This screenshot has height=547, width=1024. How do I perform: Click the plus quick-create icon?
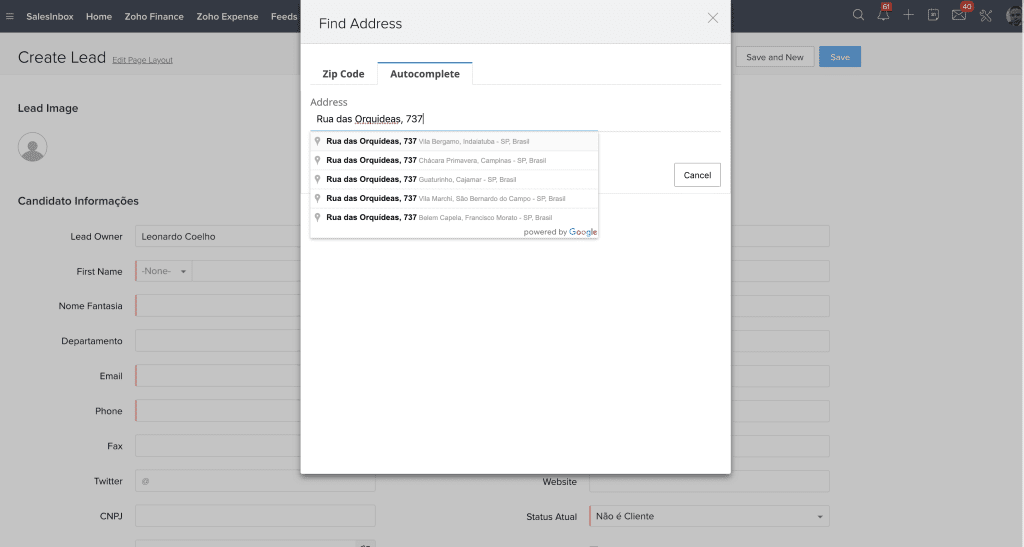[x=908, y=15]
